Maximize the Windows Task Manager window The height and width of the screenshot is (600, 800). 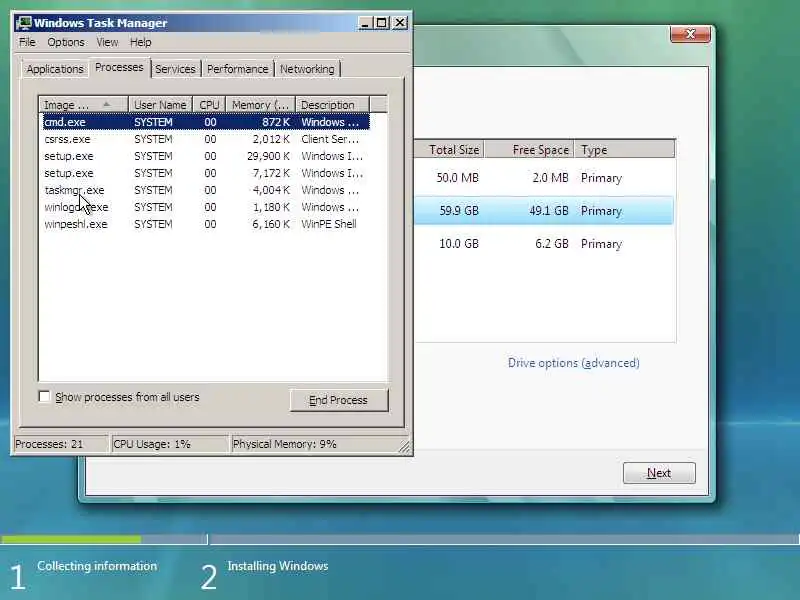click(381, 23)
